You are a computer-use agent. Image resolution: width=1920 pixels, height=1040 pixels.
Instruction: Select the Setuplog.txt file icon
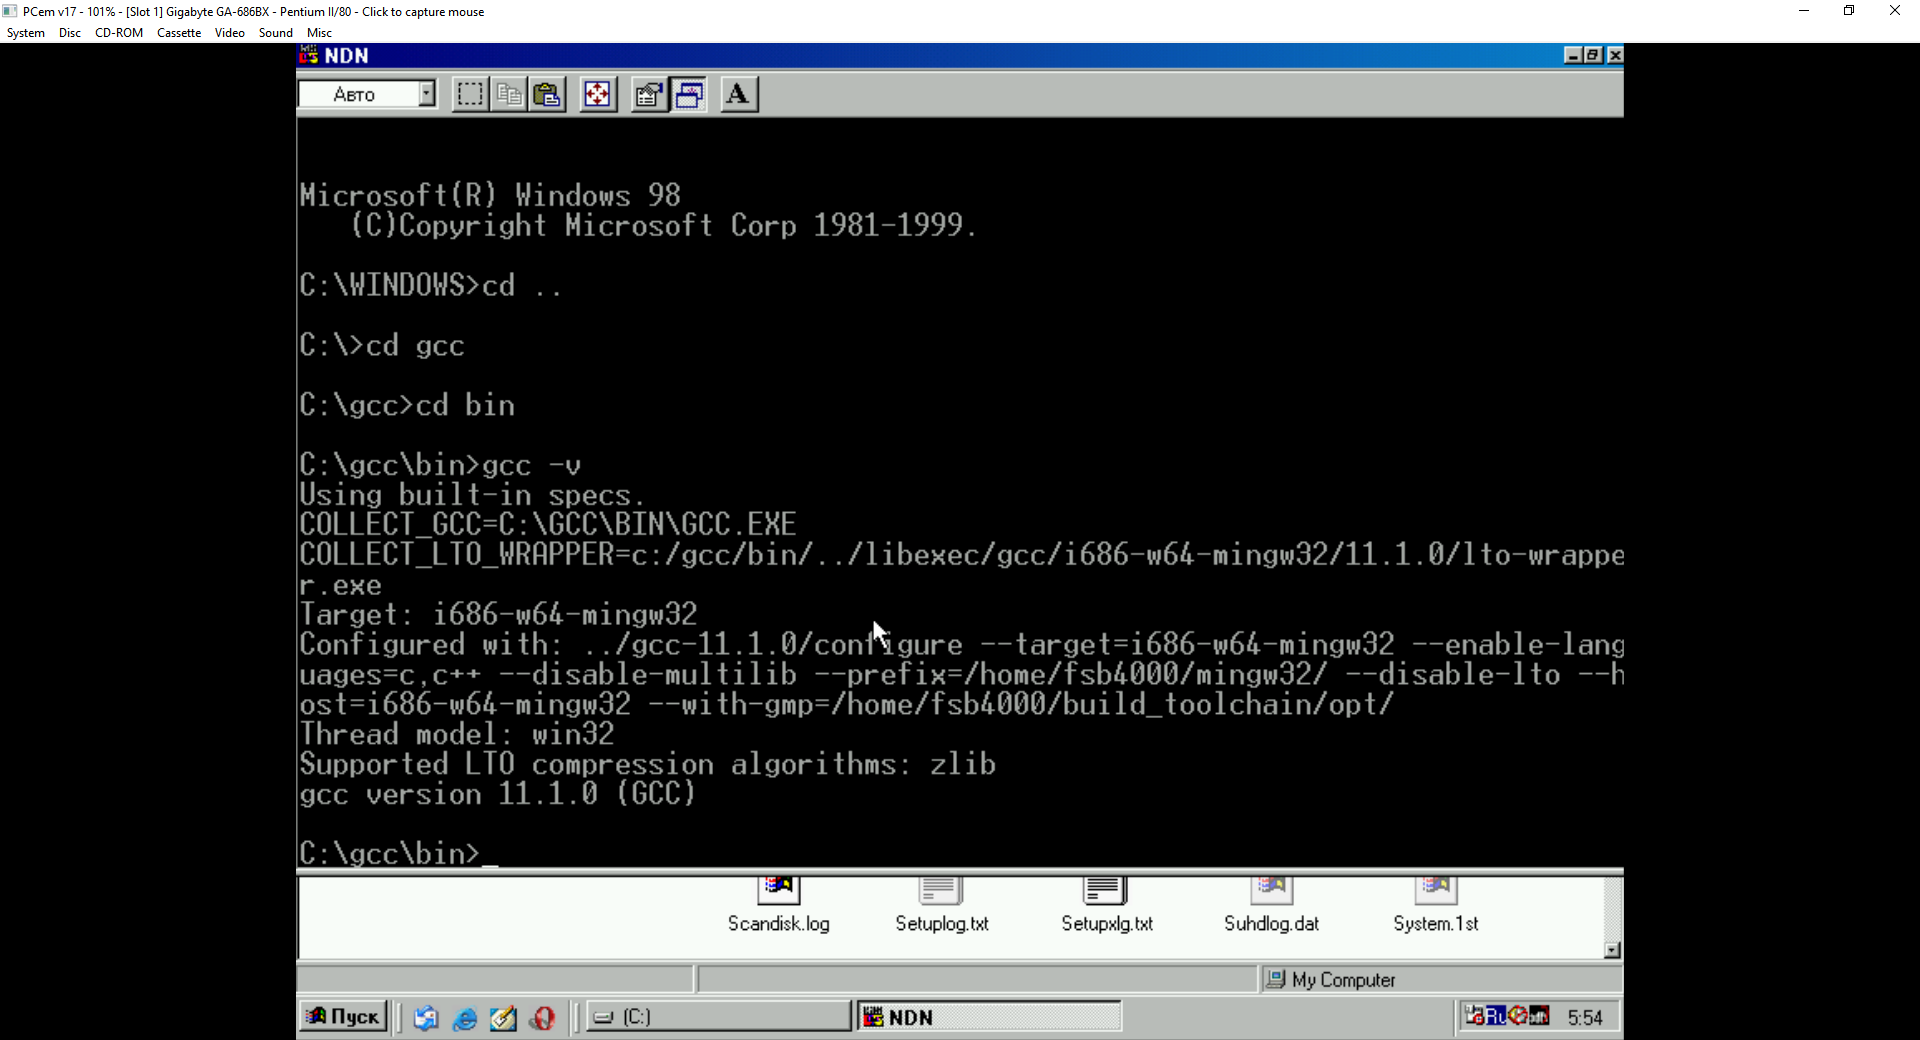942,905
